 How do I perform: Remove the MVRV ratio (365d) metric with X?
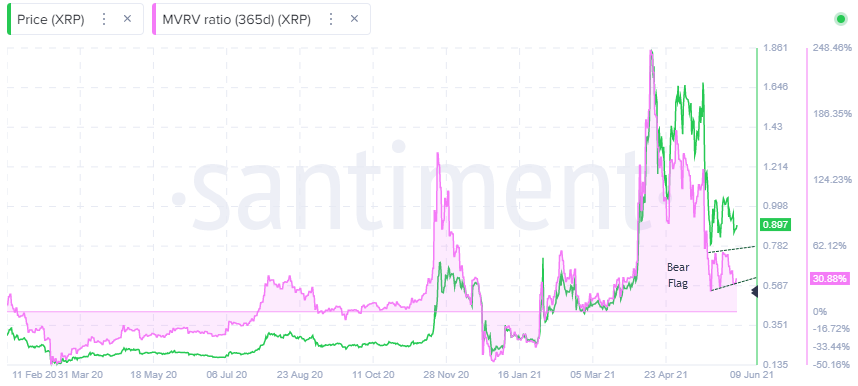[x=354, y=19]
